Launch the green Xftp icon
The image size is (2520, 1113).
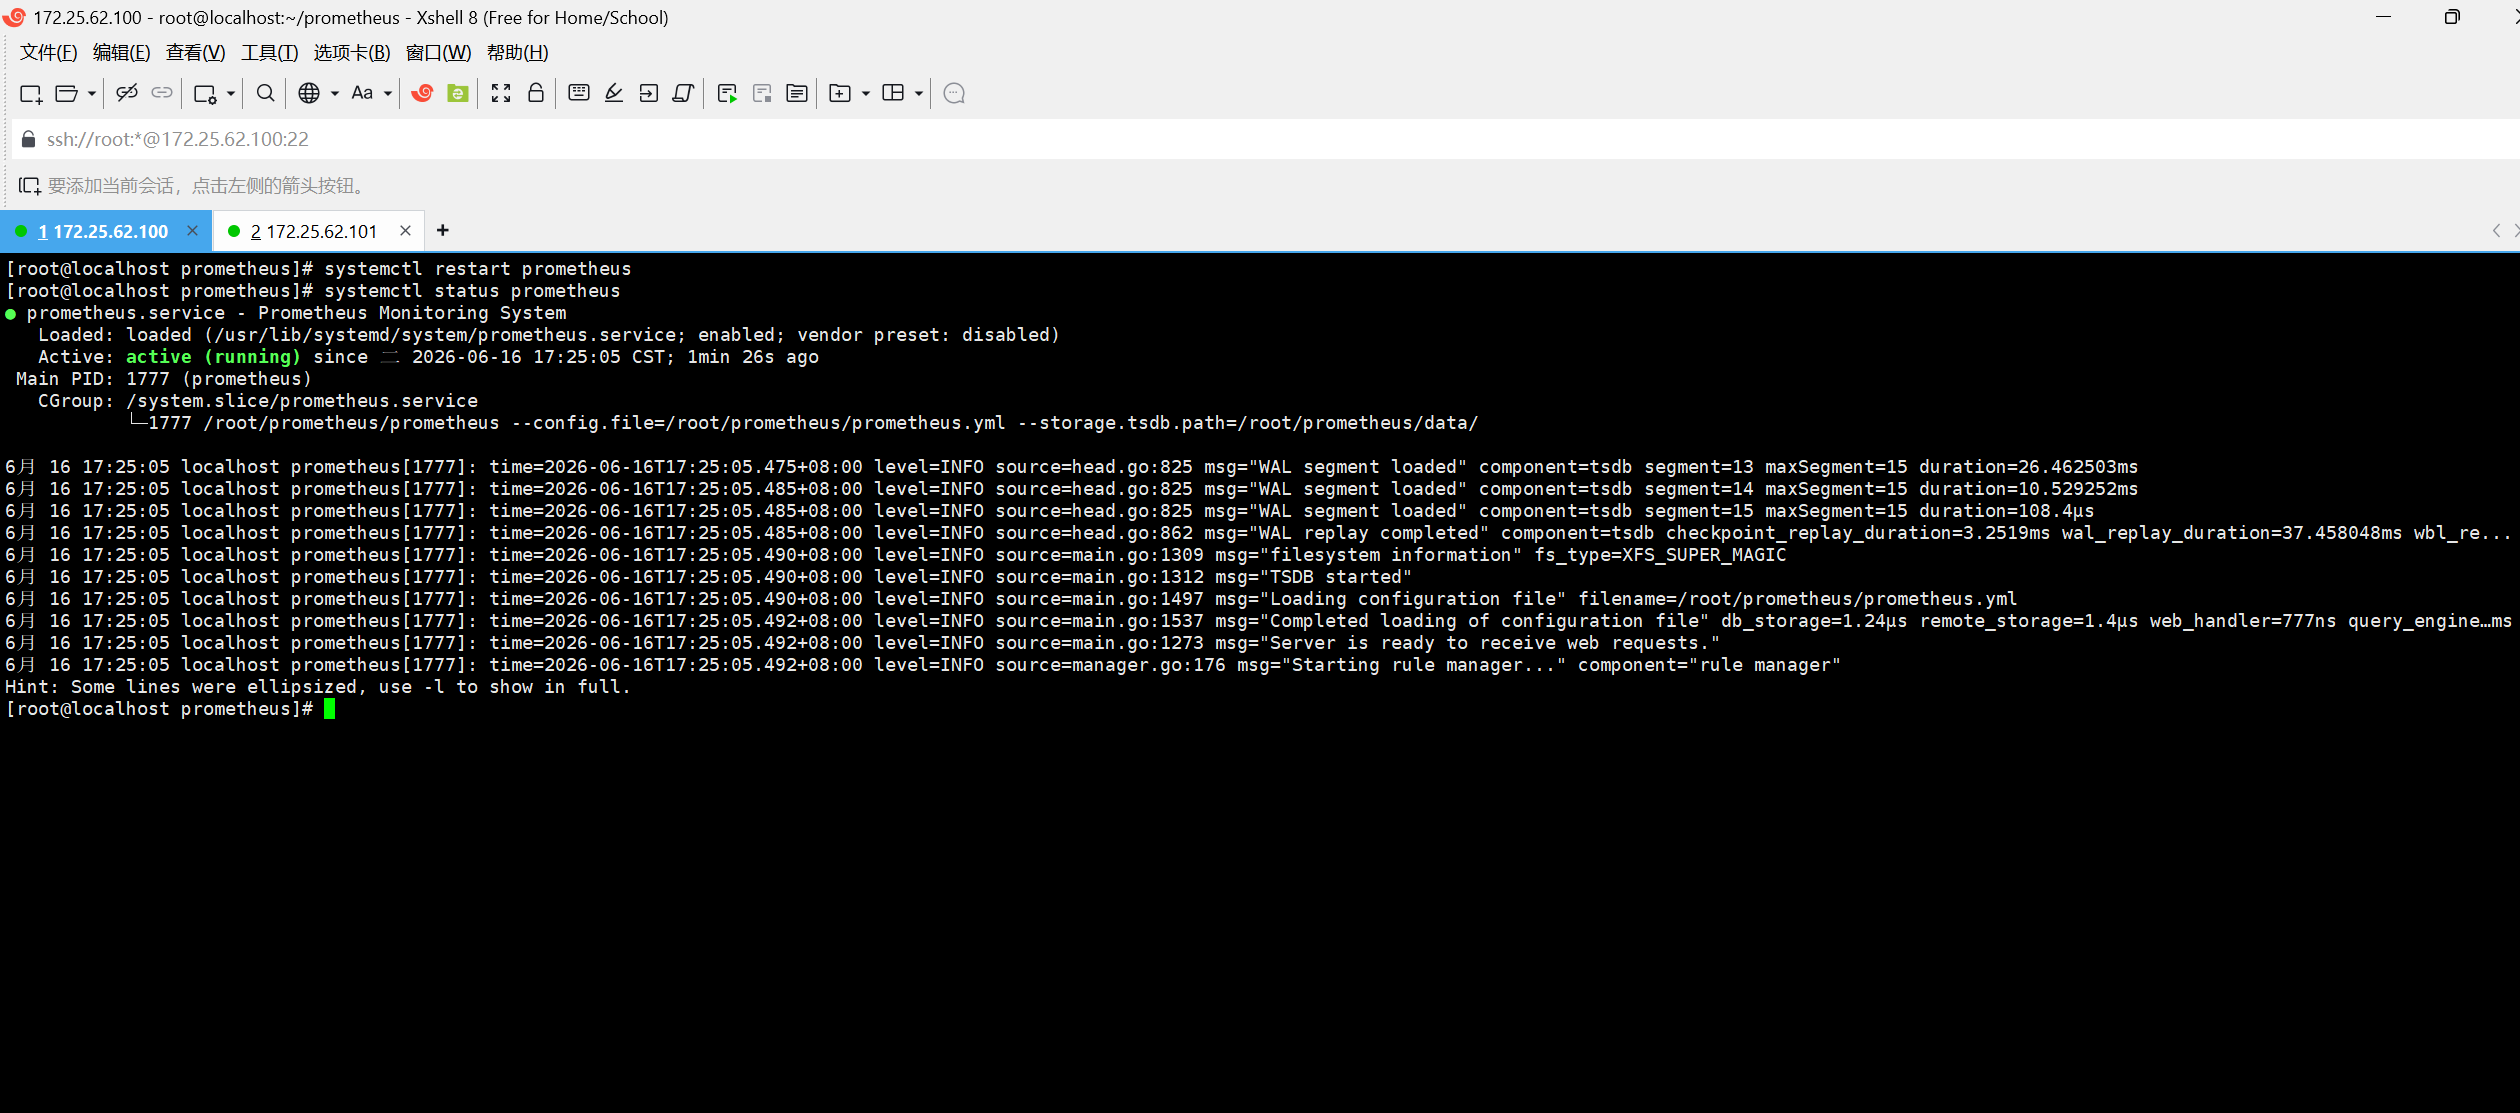pyautogui.click(x=458, y=93)
